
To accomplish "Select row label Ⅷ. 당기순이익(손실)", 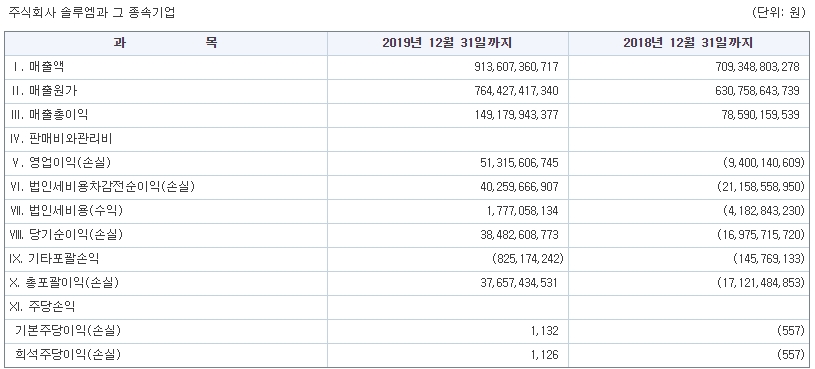I will 67,234.
